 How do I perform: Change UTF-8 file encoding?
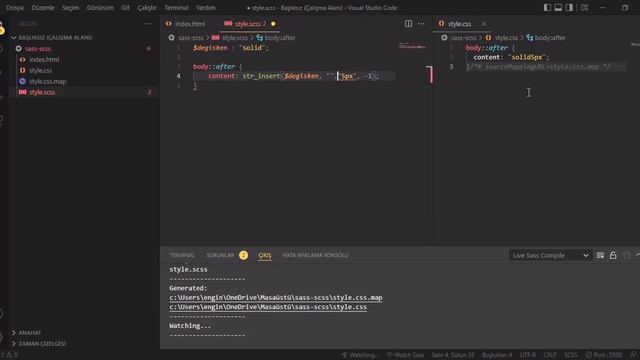point(528,355)
